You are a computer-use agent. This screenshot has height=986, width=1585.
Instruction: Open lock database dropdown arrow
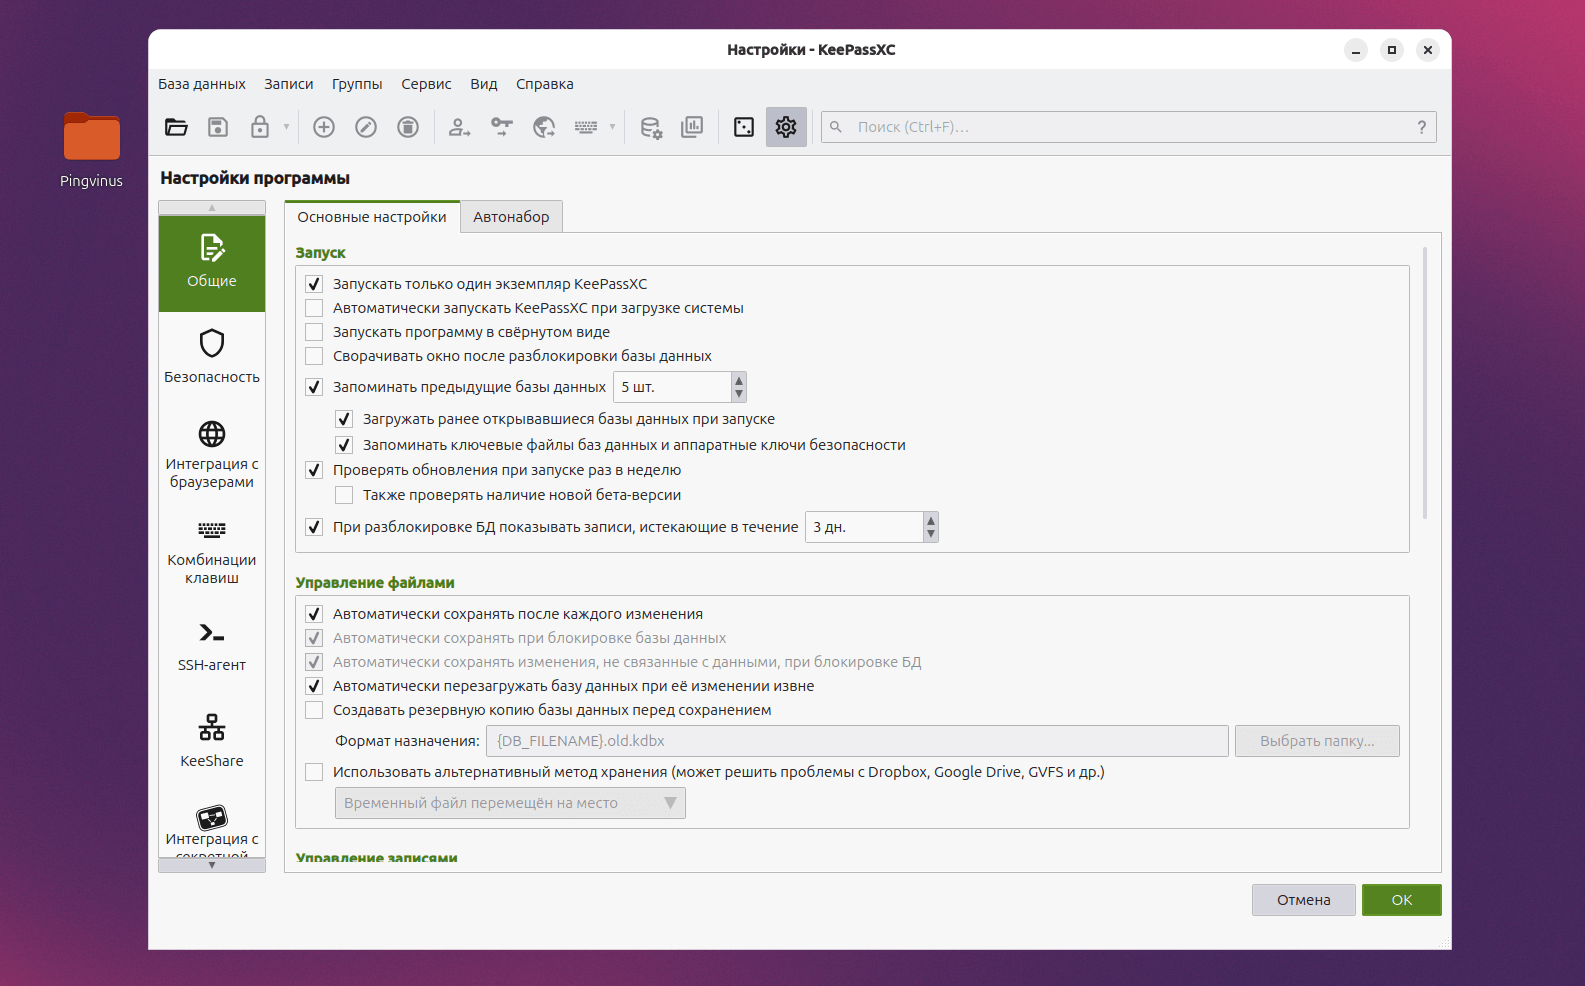286,127
